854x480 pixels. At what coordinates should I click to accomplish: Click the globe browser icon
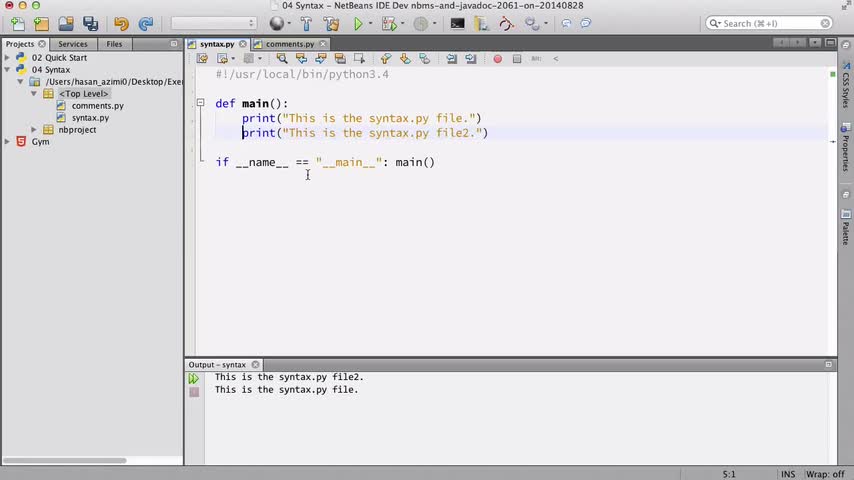coord(277,23)
